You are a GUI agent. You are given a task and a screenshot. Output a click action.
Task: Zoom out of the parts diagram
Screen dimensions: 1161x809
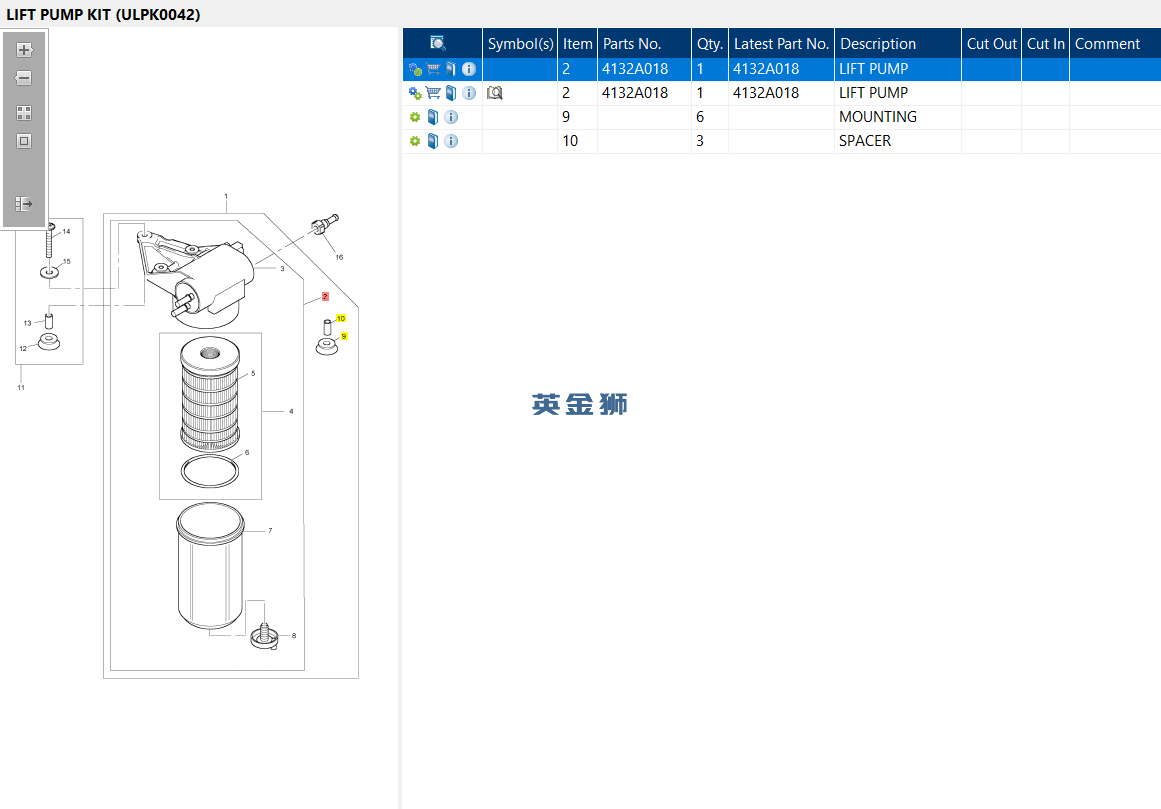(24, 78)
